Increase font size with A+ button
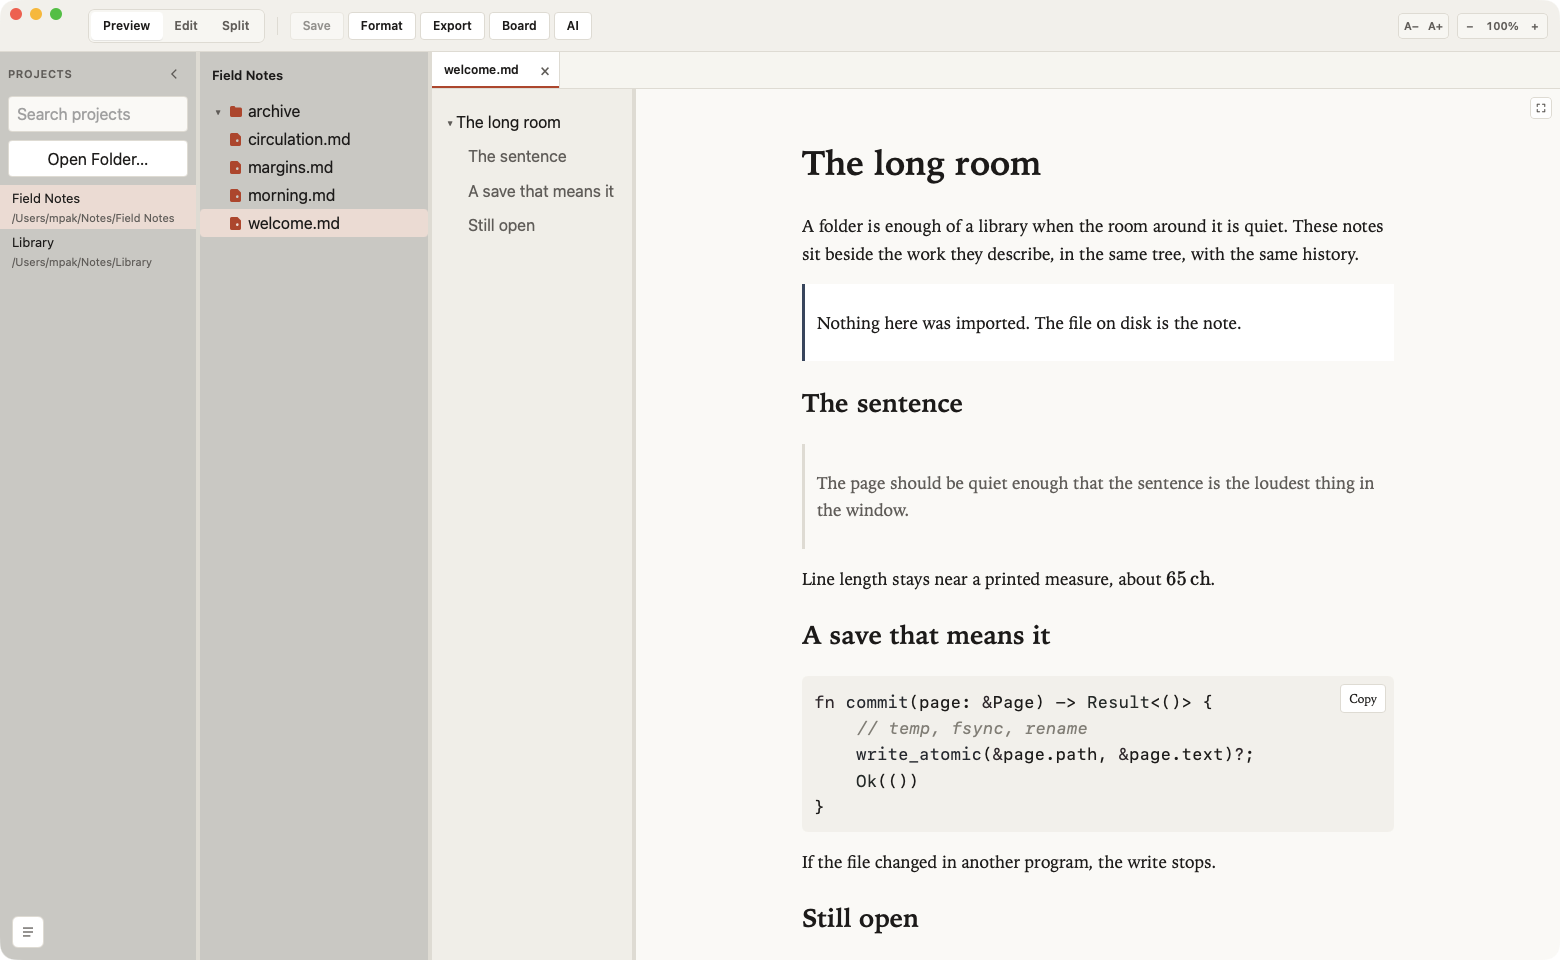 click(1436, 26)
